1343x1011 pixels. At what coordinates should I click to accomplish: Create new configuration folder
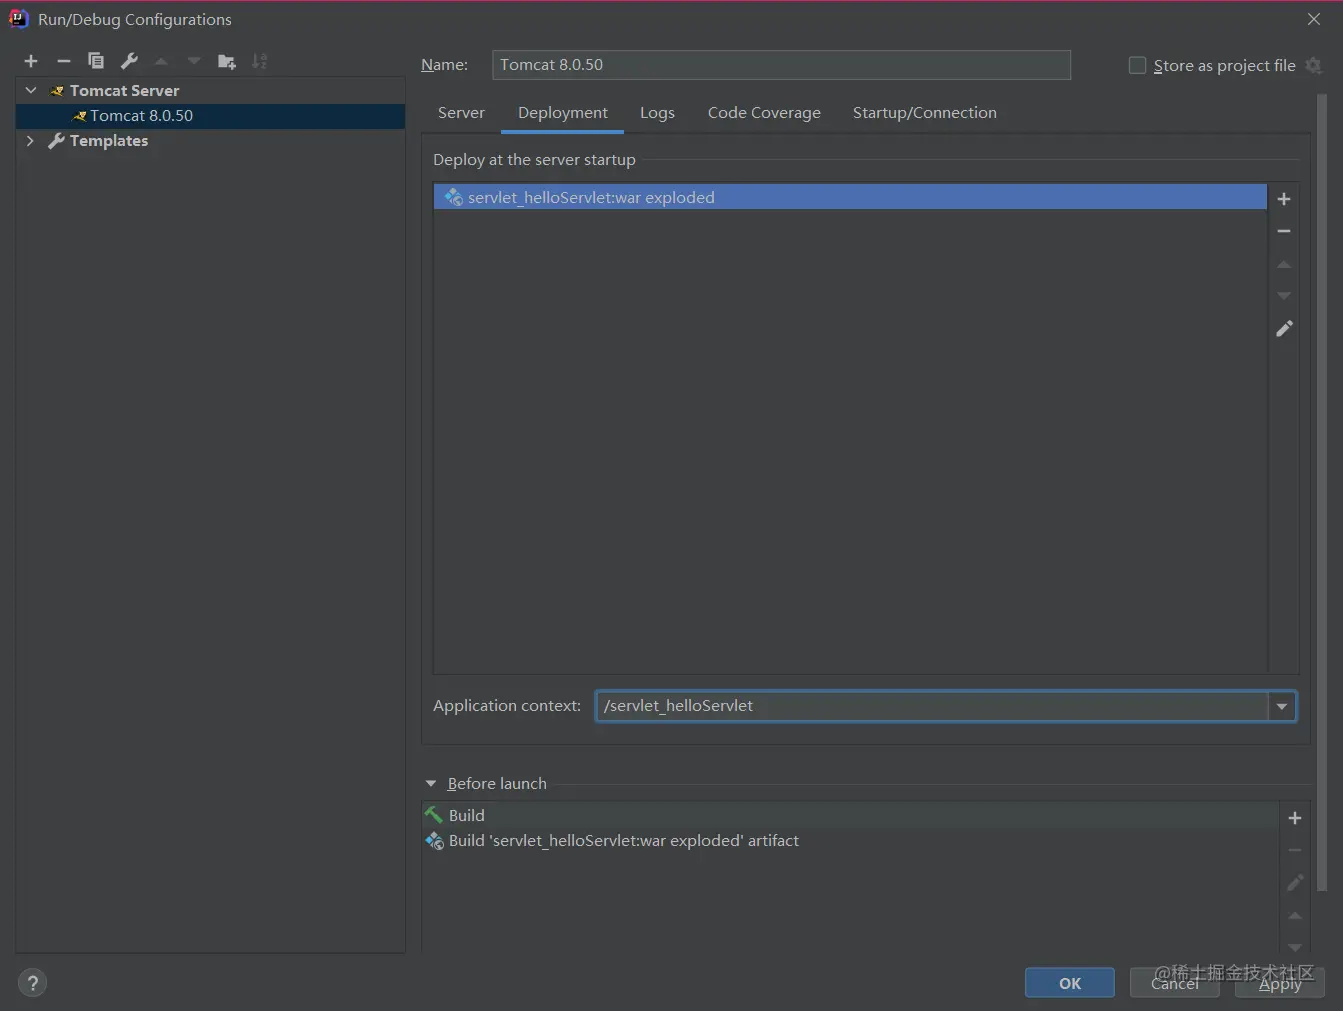227,61
